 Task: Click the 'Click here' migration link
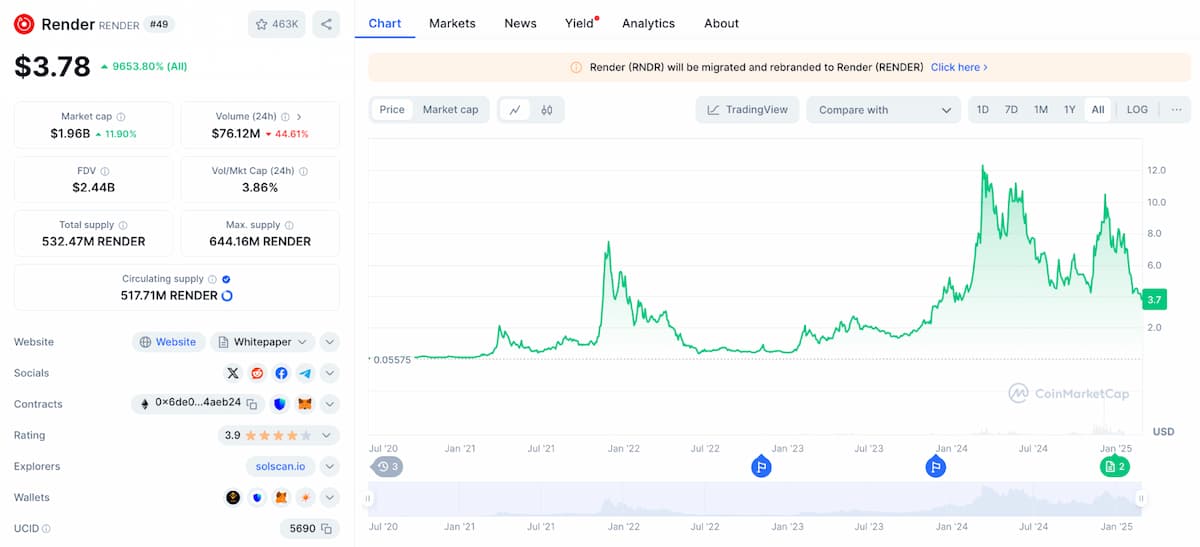[x=959, y=67]
